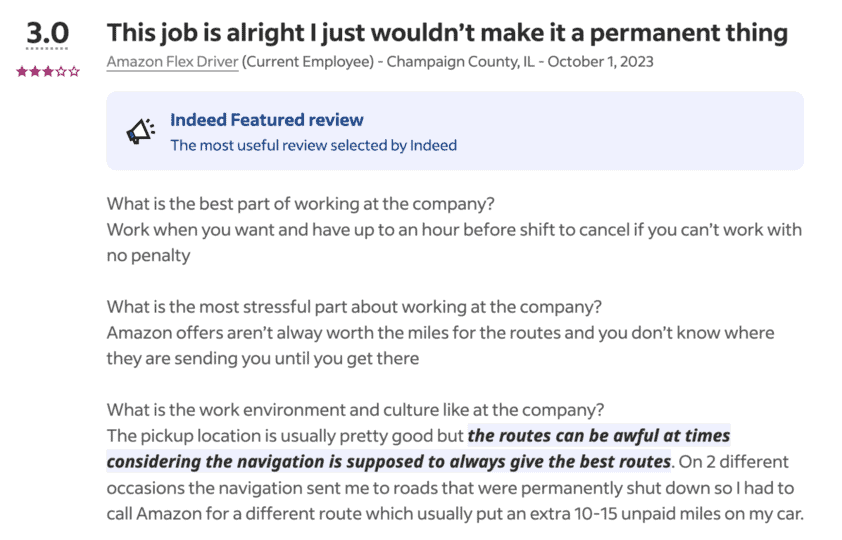Viewport: 842px width, 540px height.
Task: Click the 'best part of working' question
Action: tap(301, 204)
